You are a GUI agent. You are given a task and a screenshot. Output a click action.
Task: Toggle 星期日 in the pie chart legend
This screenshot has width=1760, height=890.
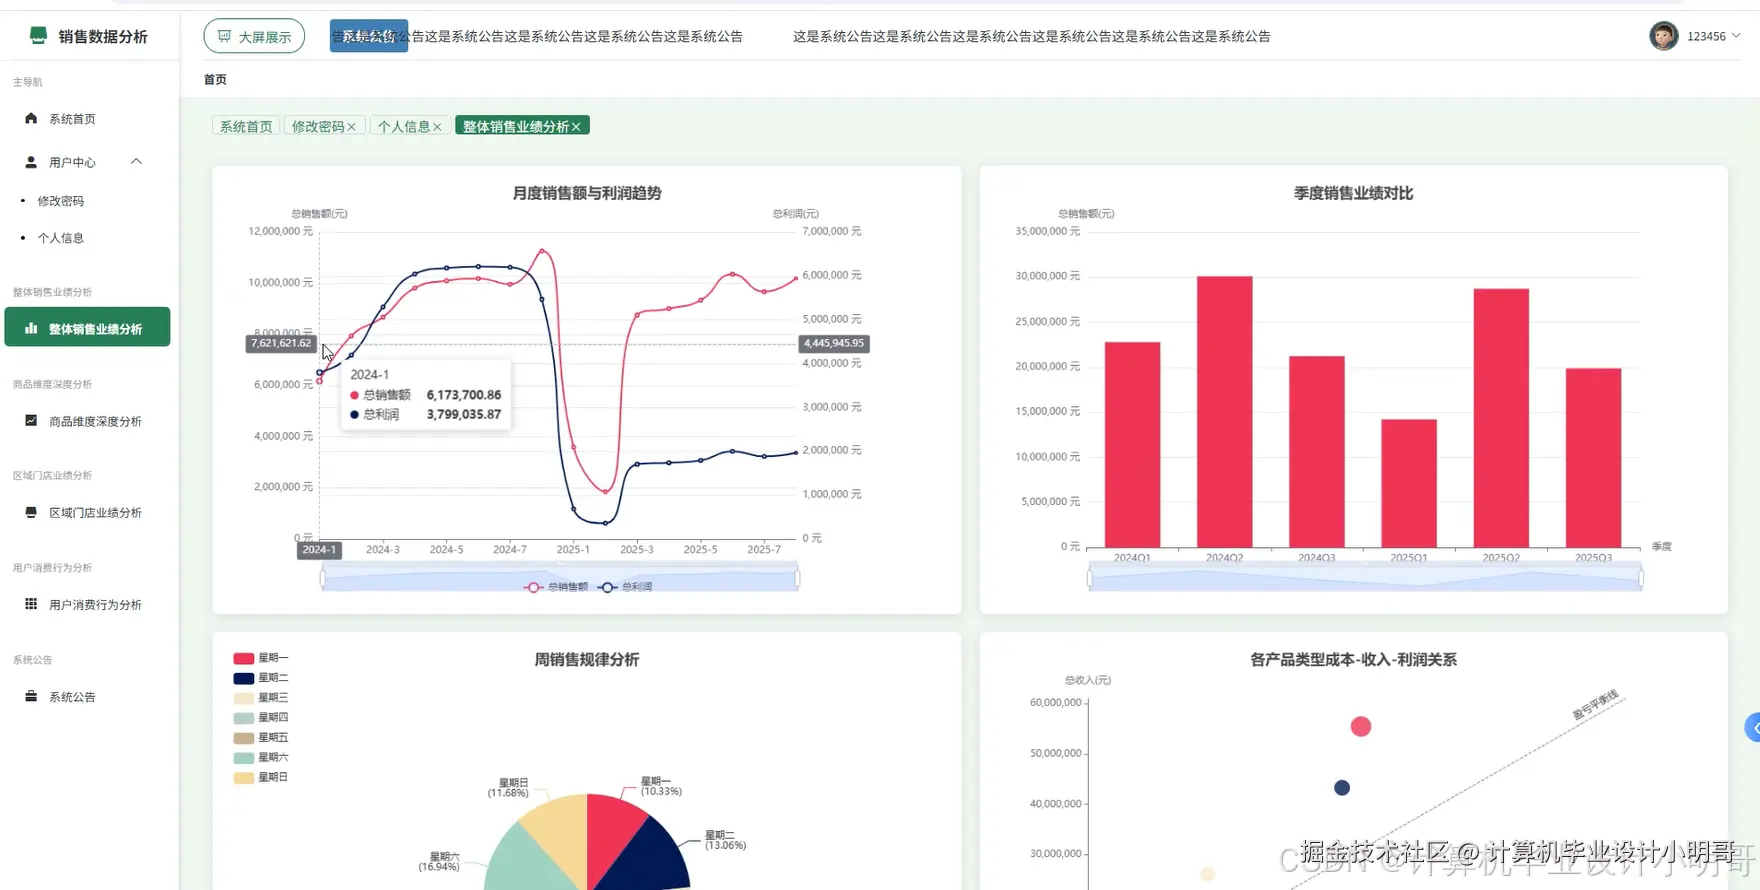click(260, 777)
